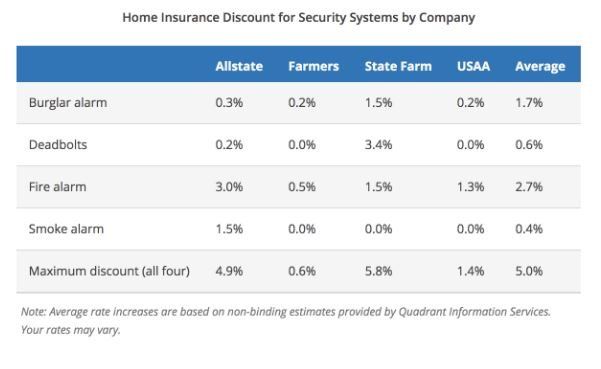Click Allstate's 1.5% Smoke alarm value
The width and height of the screenshot is (601, 369).
(229, 229)
